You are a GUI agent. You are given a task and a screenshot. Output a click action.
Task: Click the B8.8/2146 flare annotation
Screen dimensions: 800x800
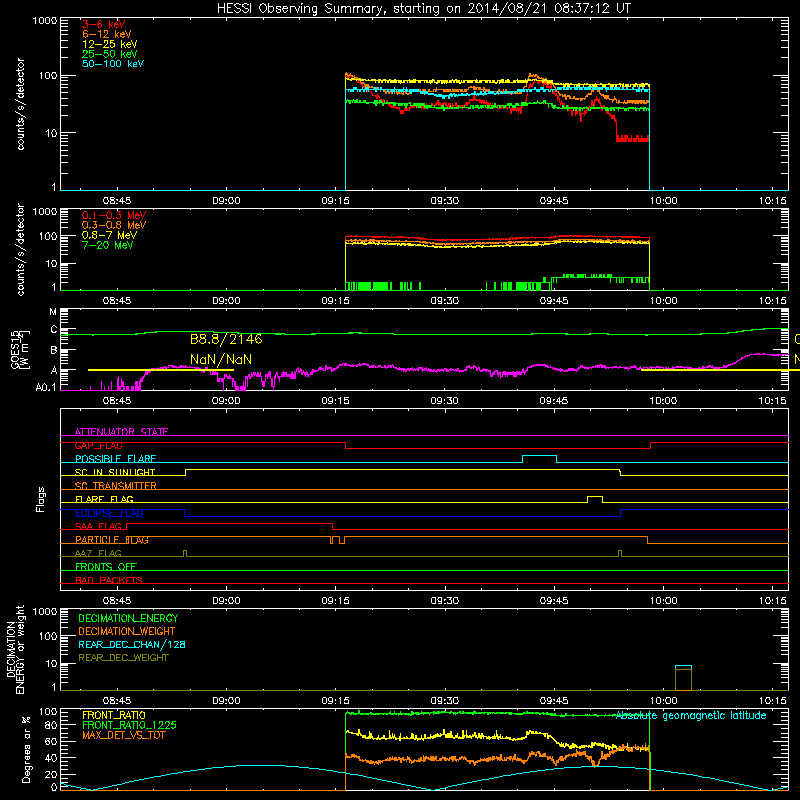point(226,339)
